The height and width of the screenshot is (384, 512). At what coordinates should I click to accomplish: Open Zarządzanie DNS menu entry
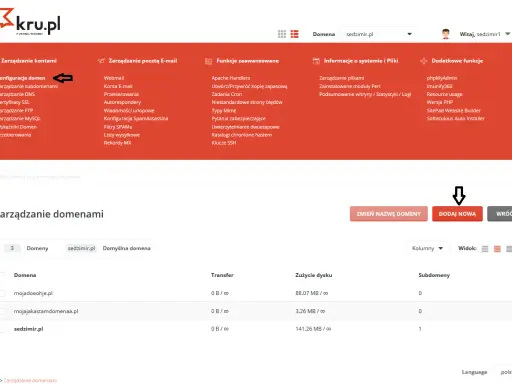(17, 94)
